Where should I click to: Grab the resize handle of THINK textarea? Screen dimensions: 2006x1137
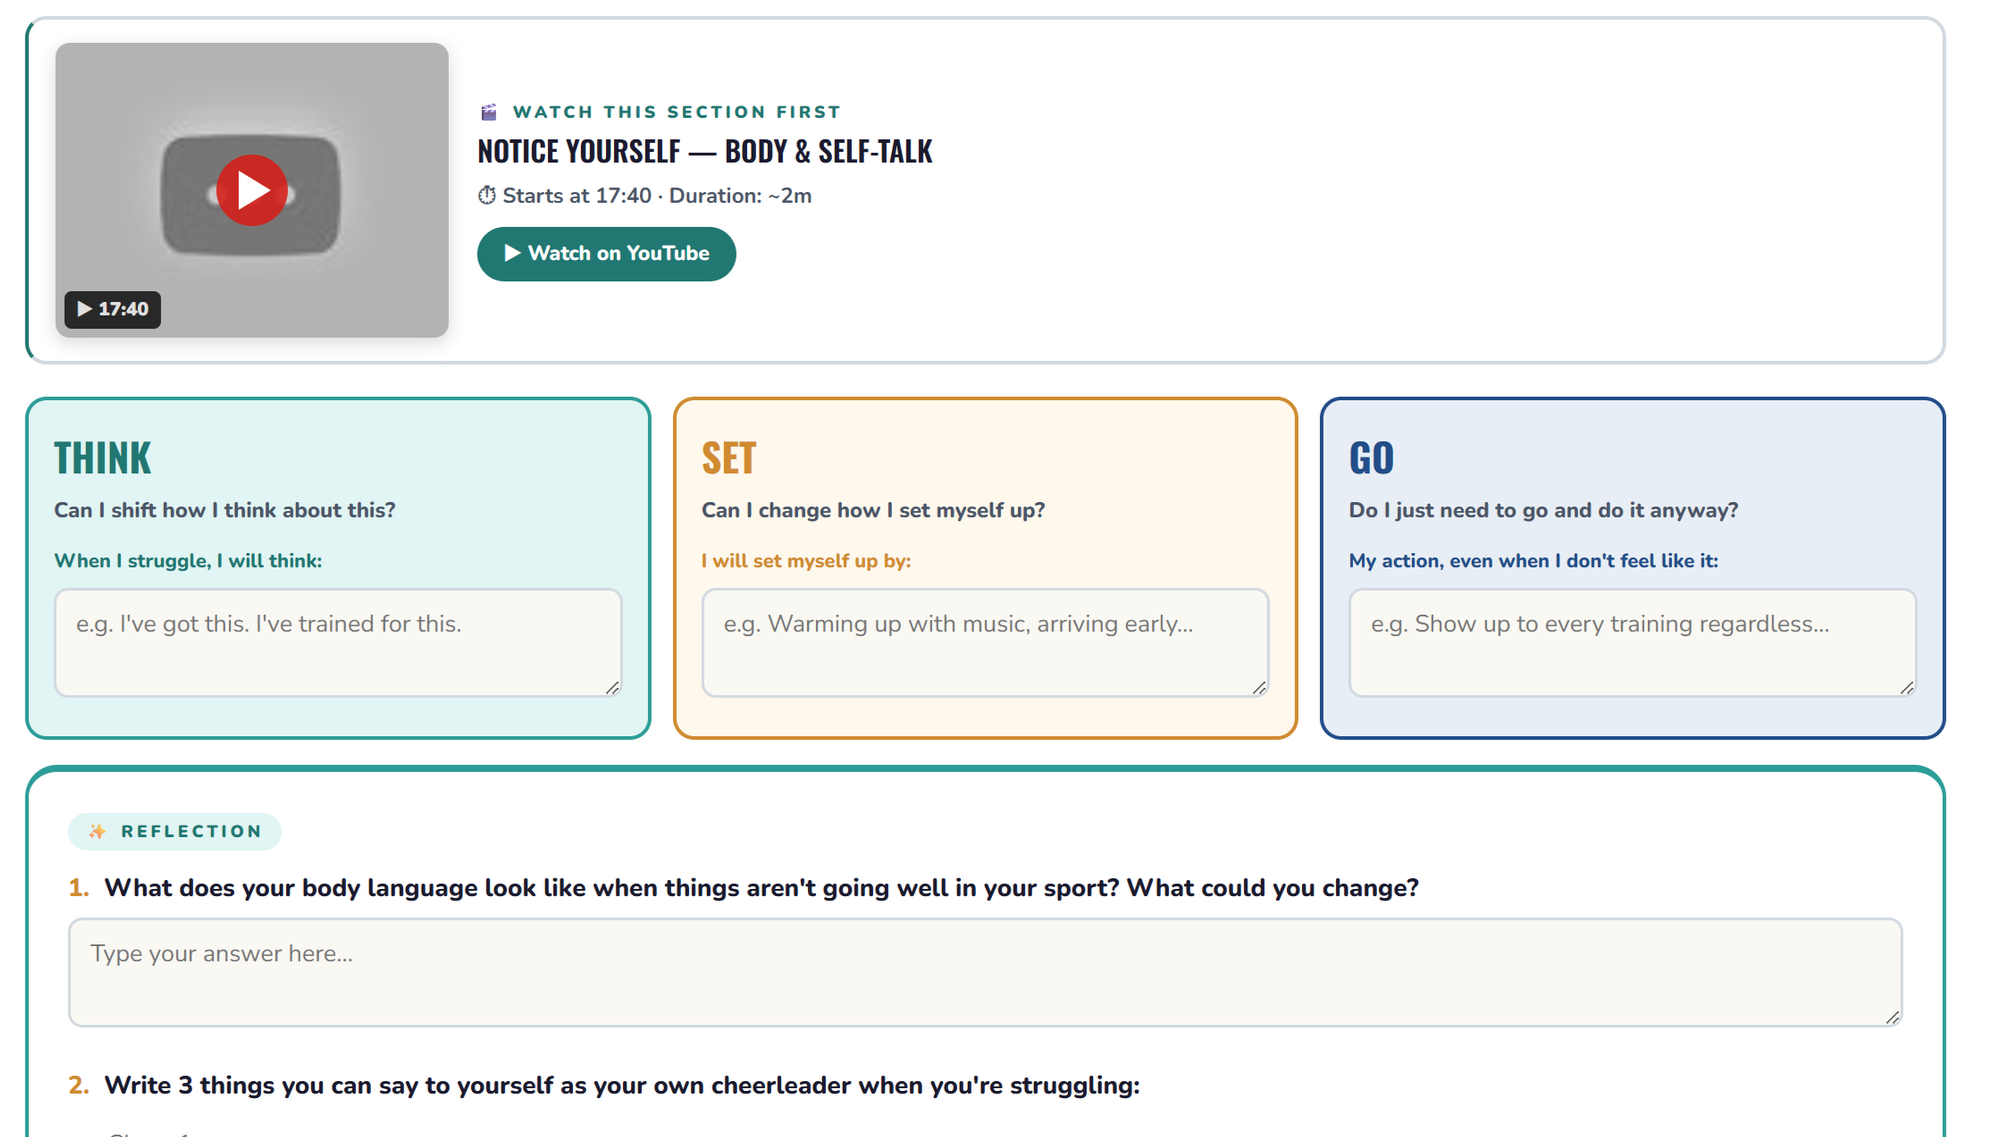click(612, 687)
